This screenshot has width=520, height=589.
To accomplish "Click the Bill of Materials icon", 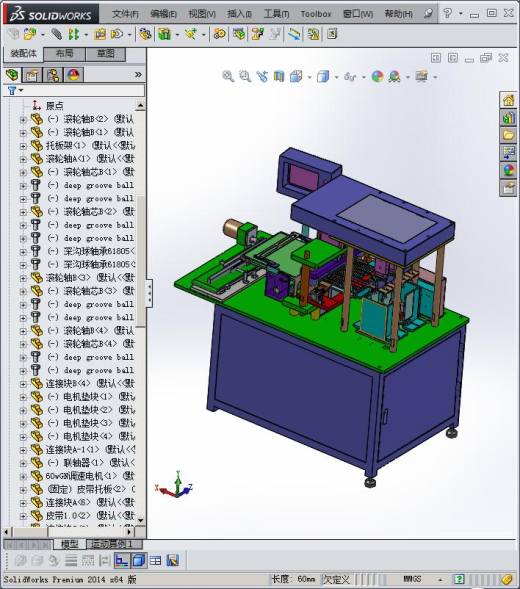I will tap(239, 34).
